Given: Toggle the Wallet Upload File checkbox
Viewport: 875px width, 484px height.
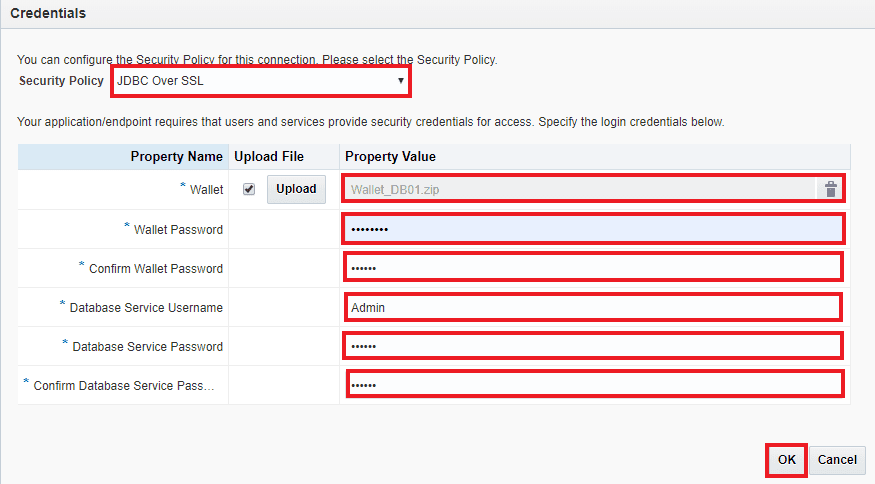Looking at the screenshot, I should (249, 189).
